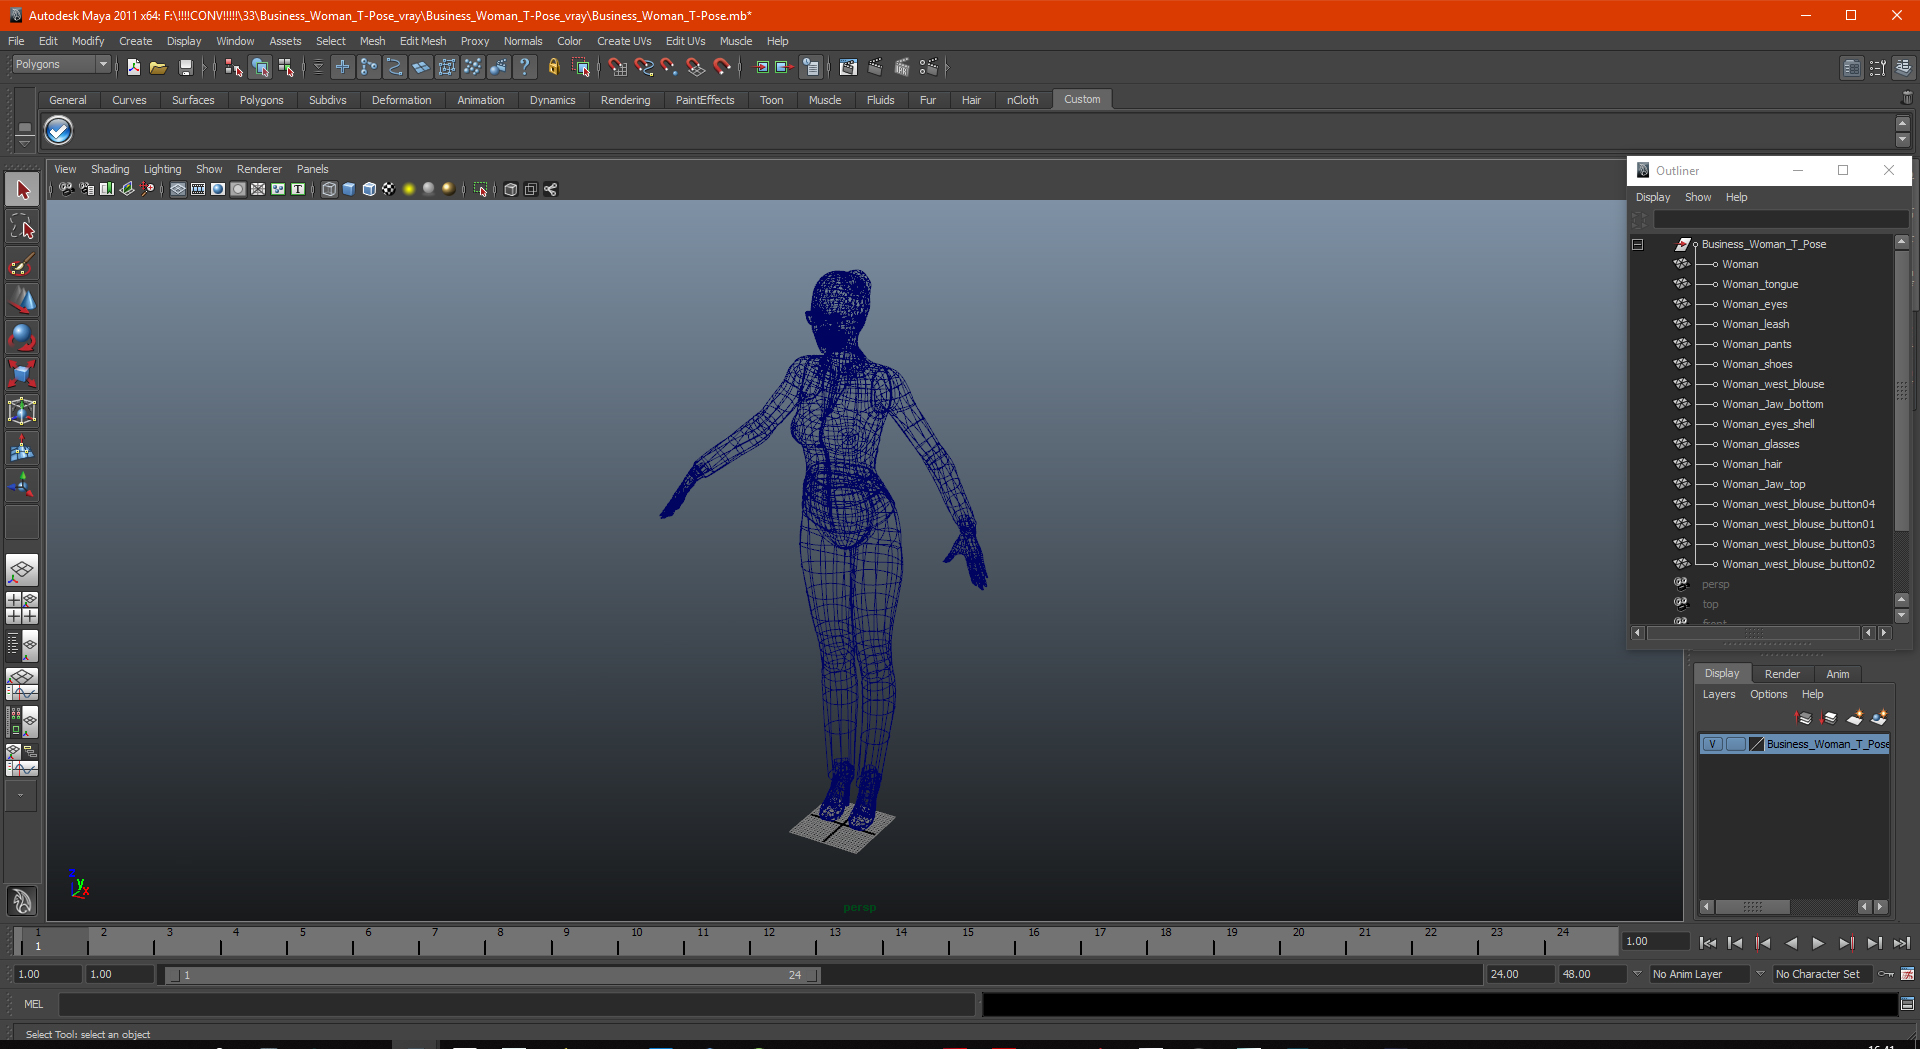Click the snap to grids magnet icon
This screenshot has width=1920, height=1049.
tap(617, 67)
